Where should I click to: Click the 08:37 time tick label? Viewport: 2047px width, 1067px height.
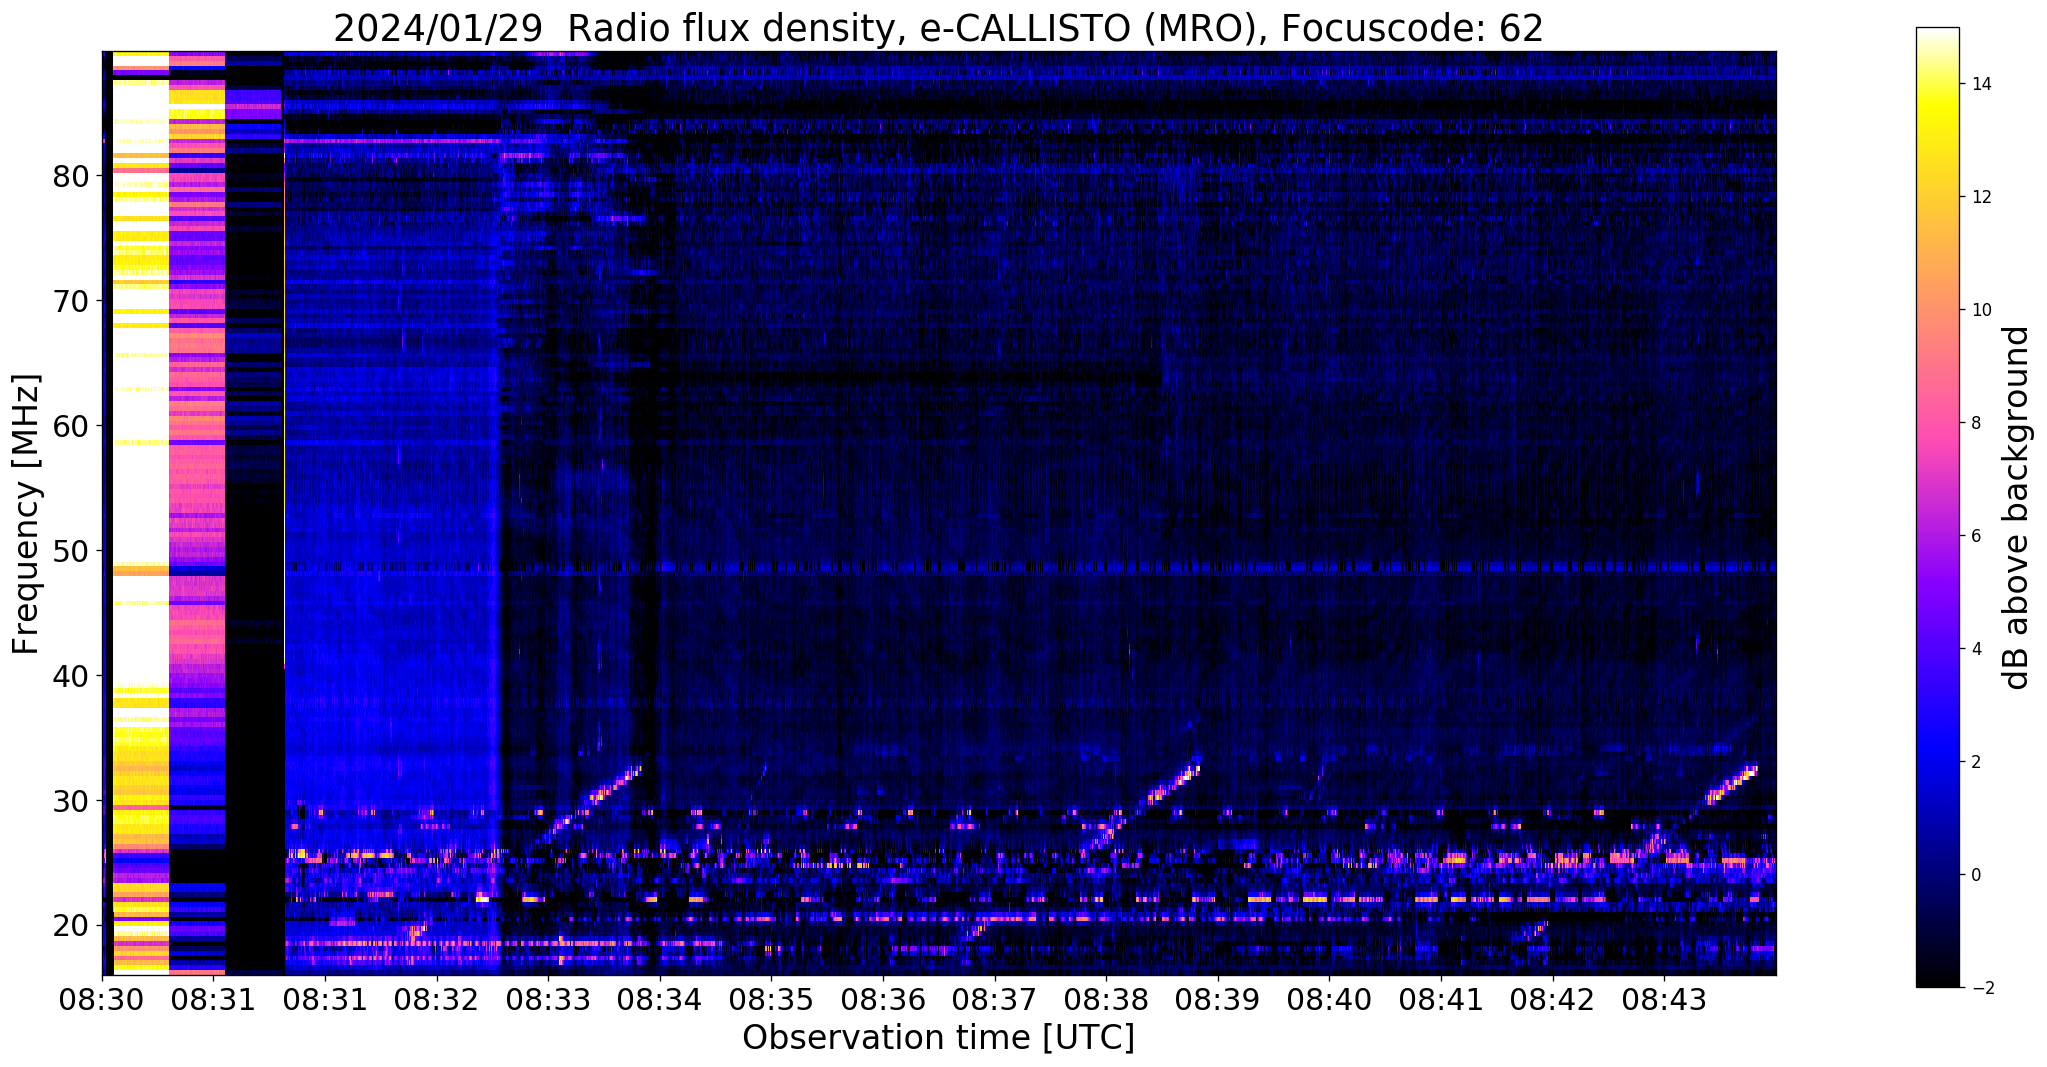coord(995,999)
